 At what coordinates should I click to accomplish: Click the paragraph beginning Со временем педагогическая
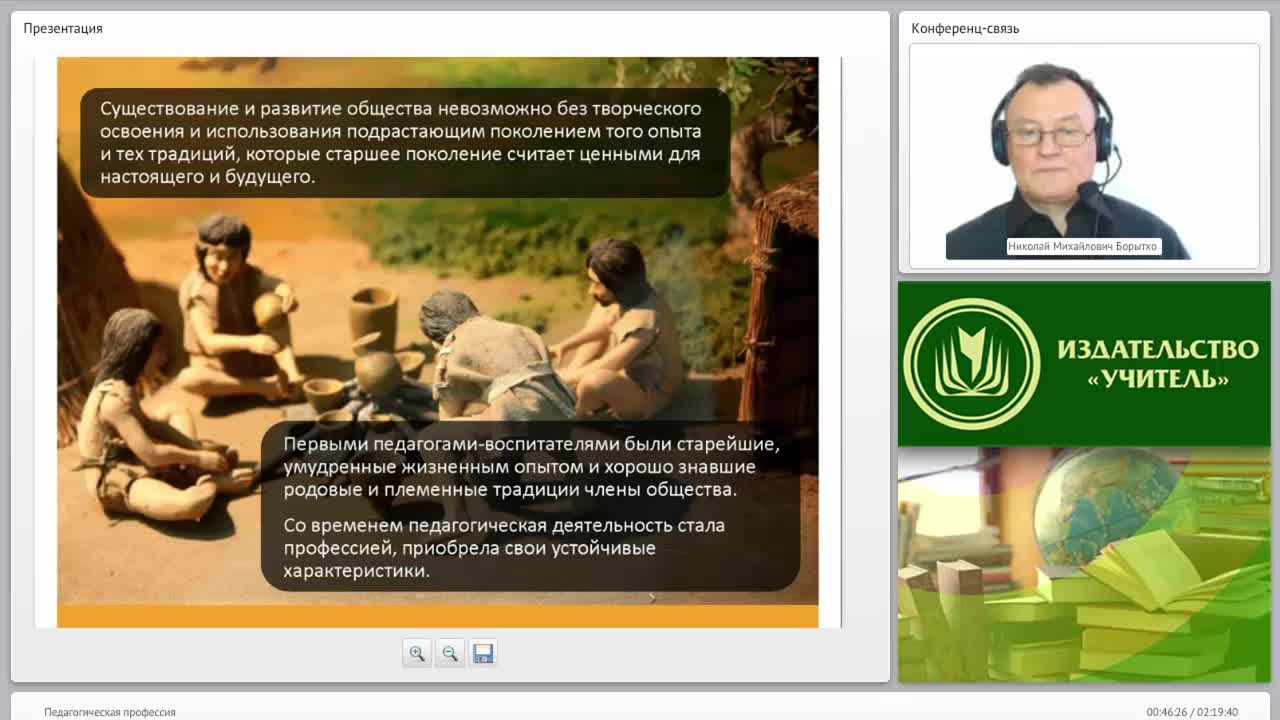pos(504,548)
